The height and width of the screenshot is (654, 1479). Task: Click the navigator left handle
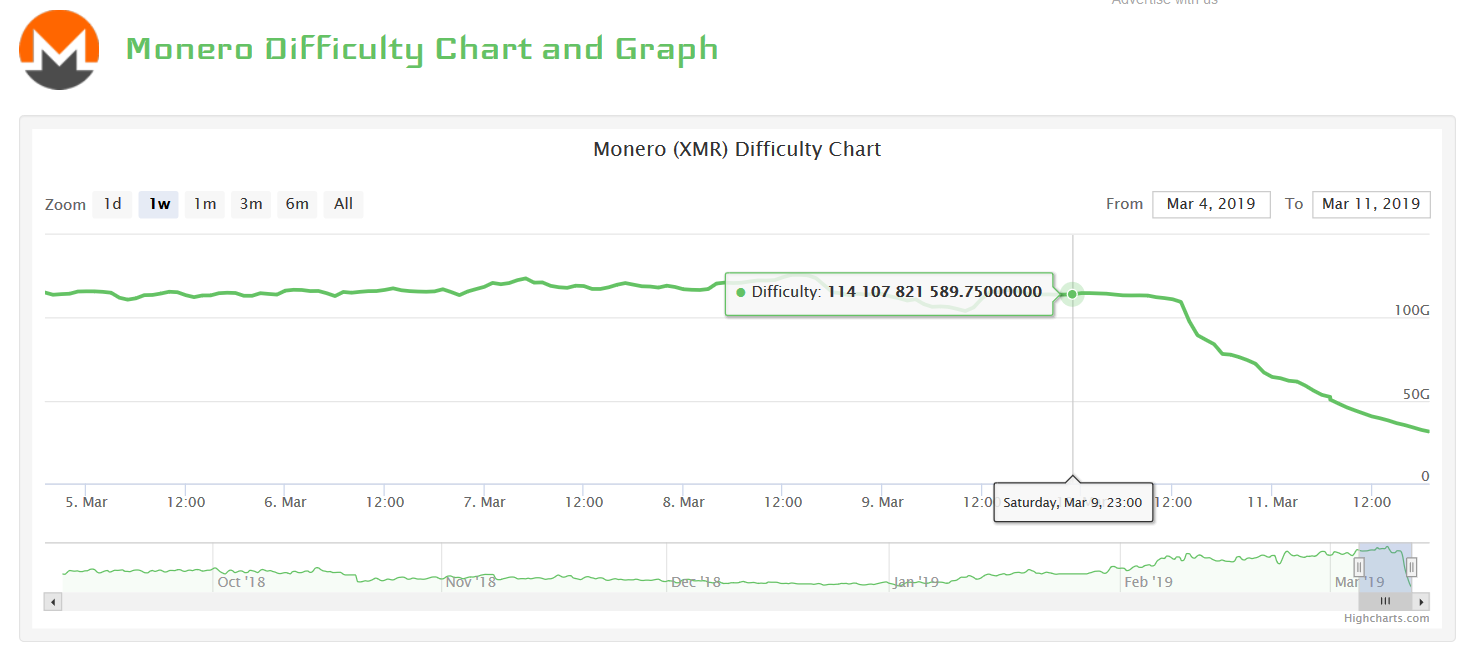tap(1358, 568)
